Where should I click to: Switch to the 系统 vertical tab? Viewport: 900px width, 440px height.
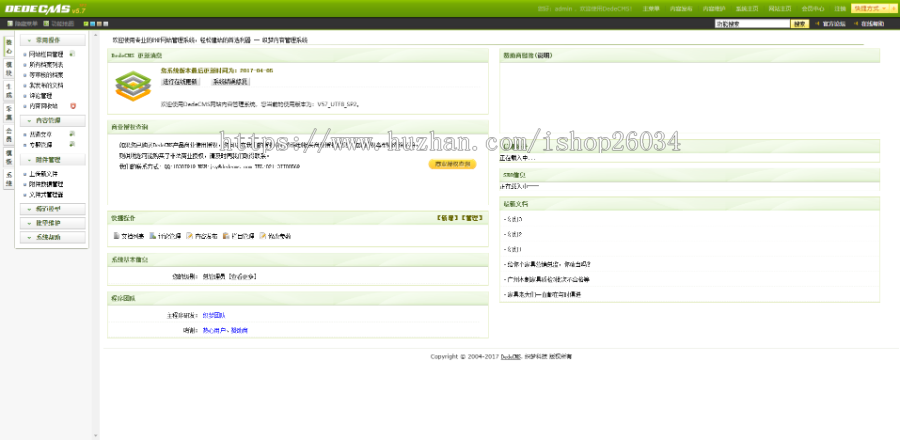coord(9,179)
